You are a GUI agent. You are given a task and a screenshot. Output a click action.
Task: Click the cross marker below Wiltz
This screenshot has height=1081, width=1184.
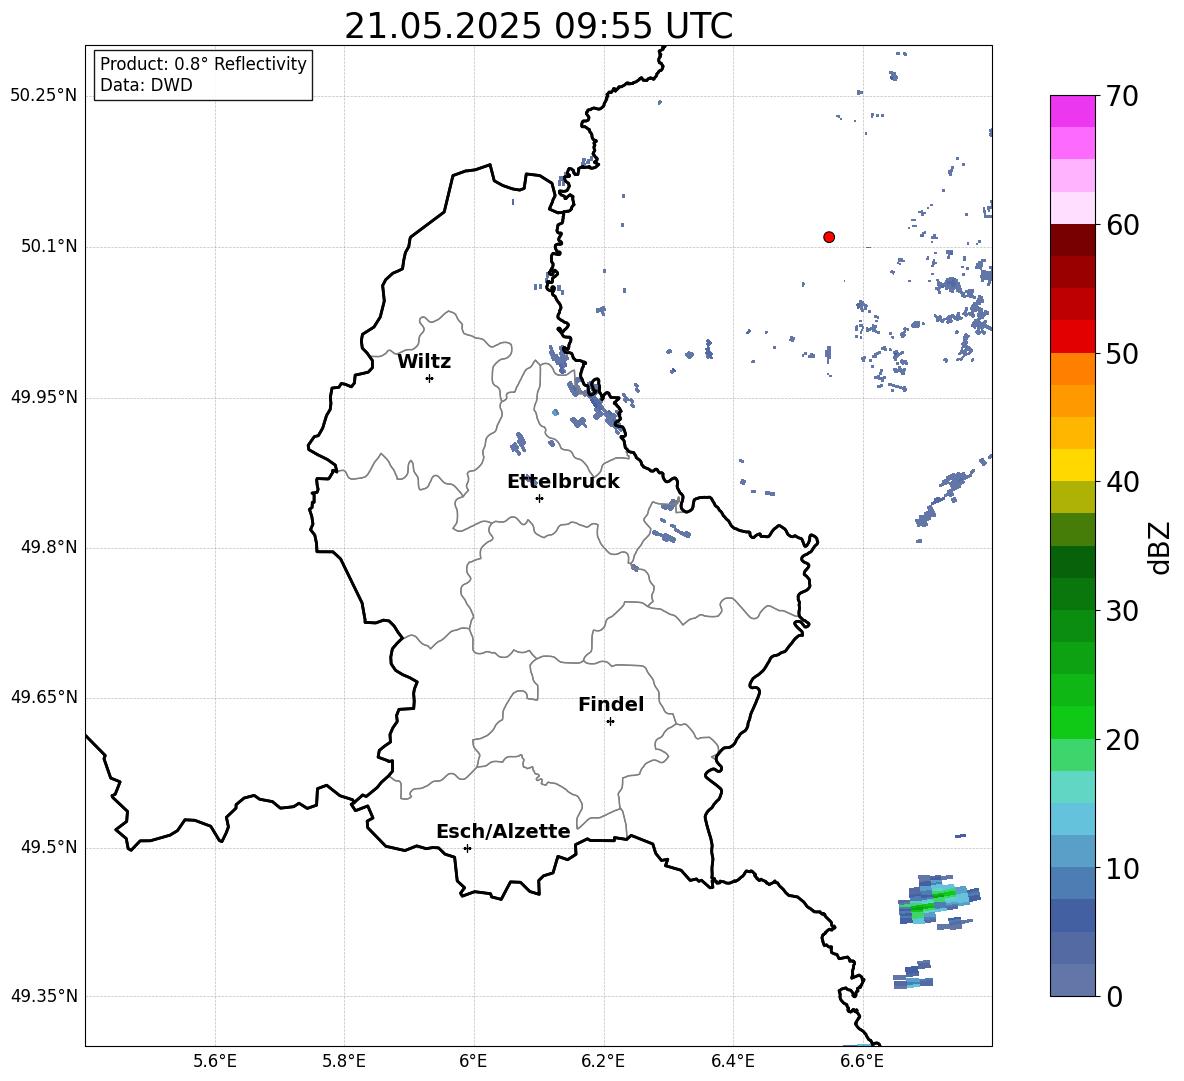coord(430,378)
